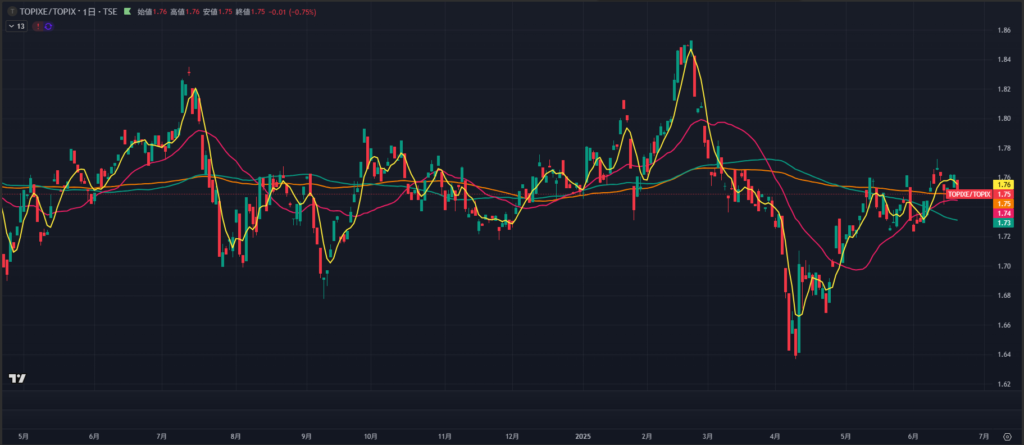Click the 1.70 price axis label
The image size is (1024, 445).
[x=1004, y=266]
